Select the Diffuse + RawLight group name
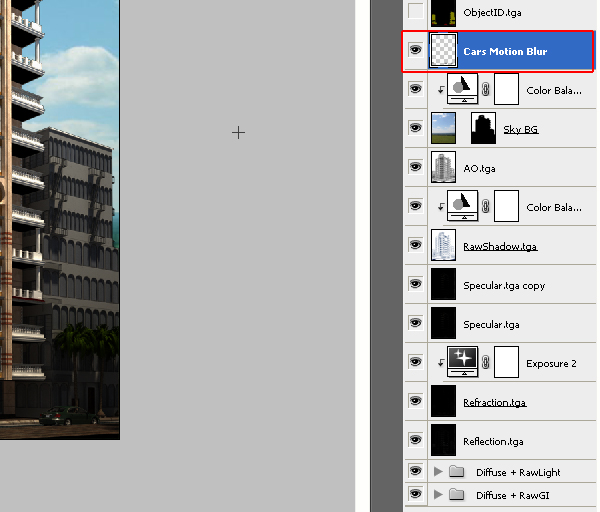Screen dimensions: 600x512 coord(518,473)
